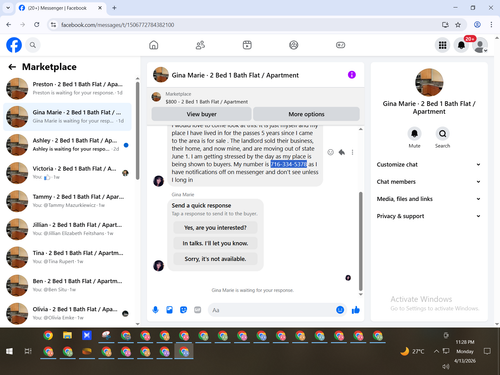The width and height of the screenshot is (500, 375).
Task: Open the Video/Watch icon in the top bar
Action: 247,45
